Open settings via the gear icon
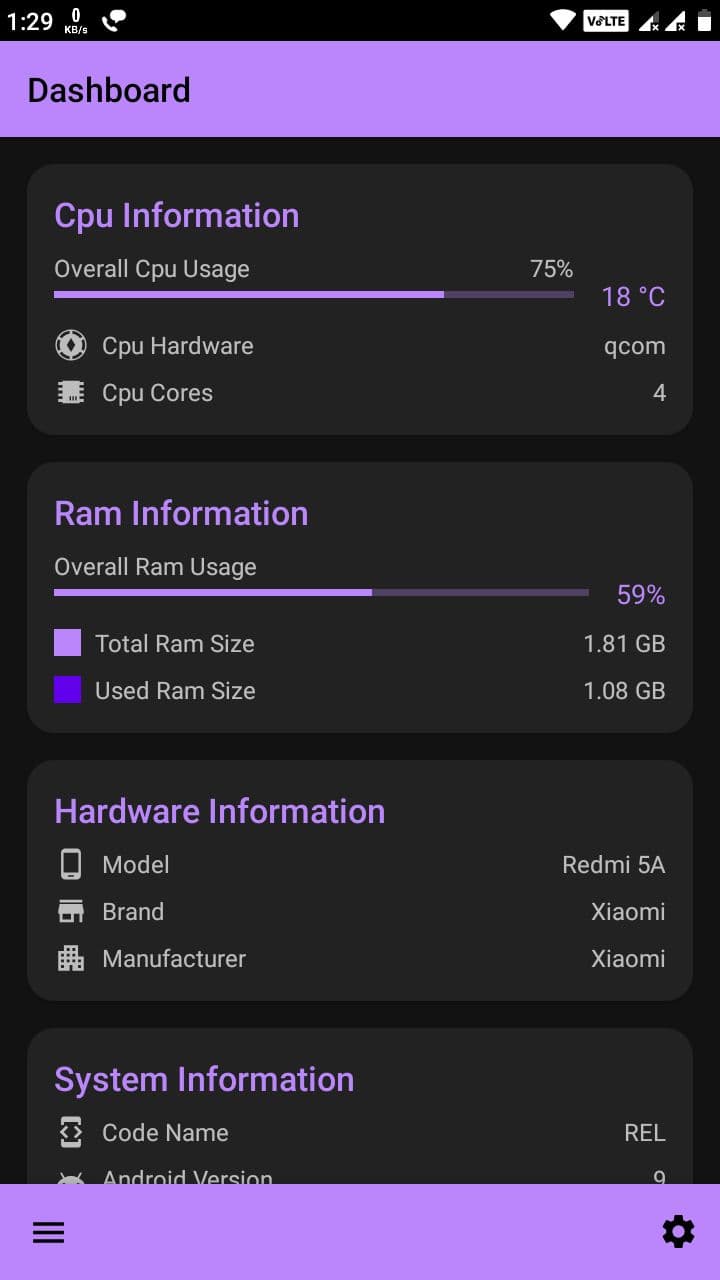This screenshot has height=1280, width=720. click(x=678, y=1232)
